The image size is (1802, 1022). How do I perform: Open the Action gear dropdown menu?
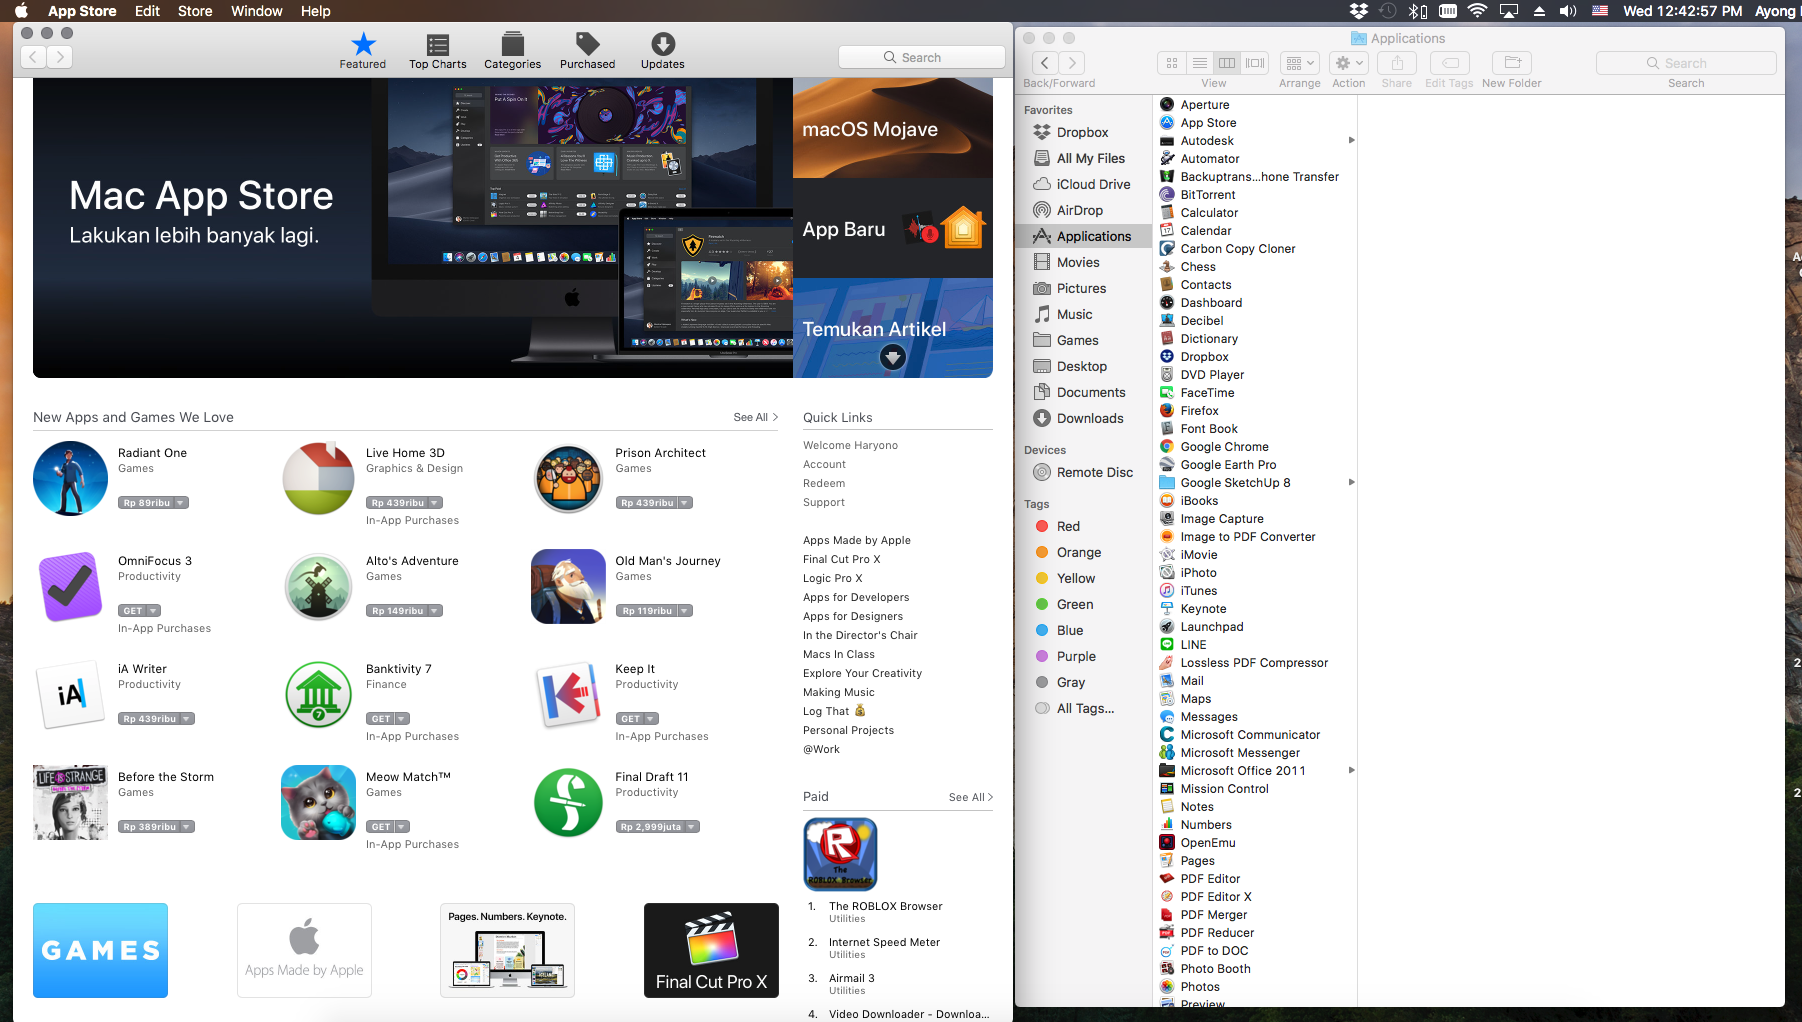click(1348, 63)
